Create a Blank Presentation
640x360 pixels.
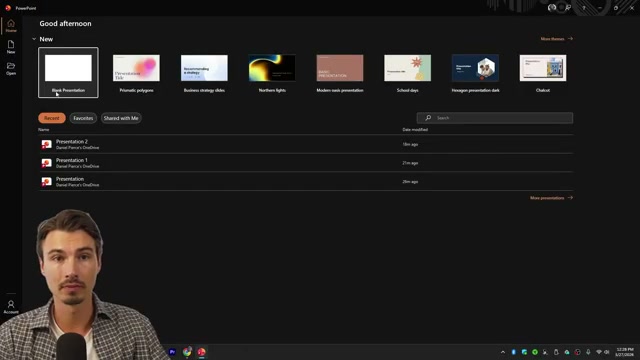point(68,73)
